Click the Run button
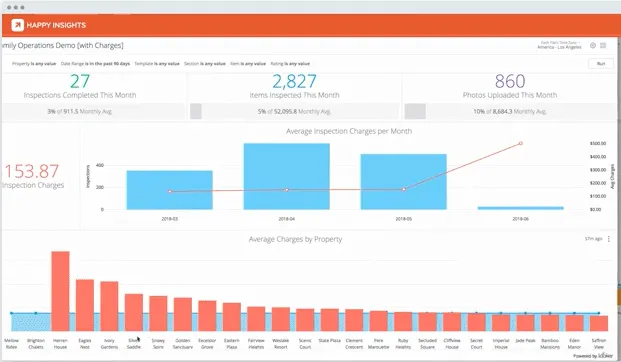The height and width of the screenshot is (362, 621). (601, 63)
